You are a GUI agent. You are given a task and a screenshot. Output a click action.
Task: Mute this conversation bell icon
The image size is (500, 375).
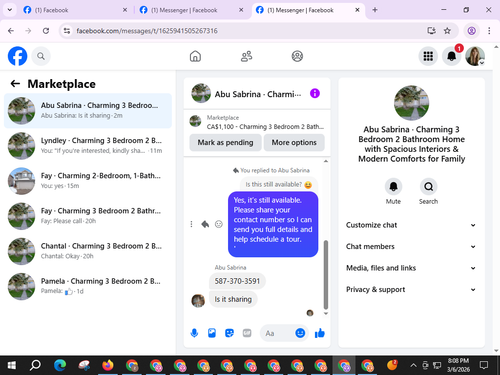click(x=393, y=186)
